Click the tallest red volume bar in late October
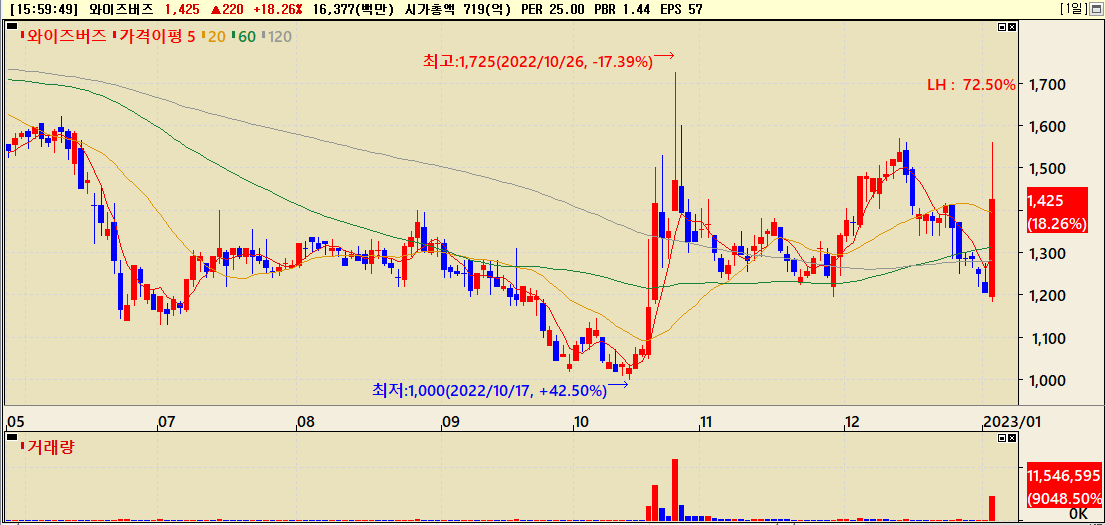 pos(674,490)
